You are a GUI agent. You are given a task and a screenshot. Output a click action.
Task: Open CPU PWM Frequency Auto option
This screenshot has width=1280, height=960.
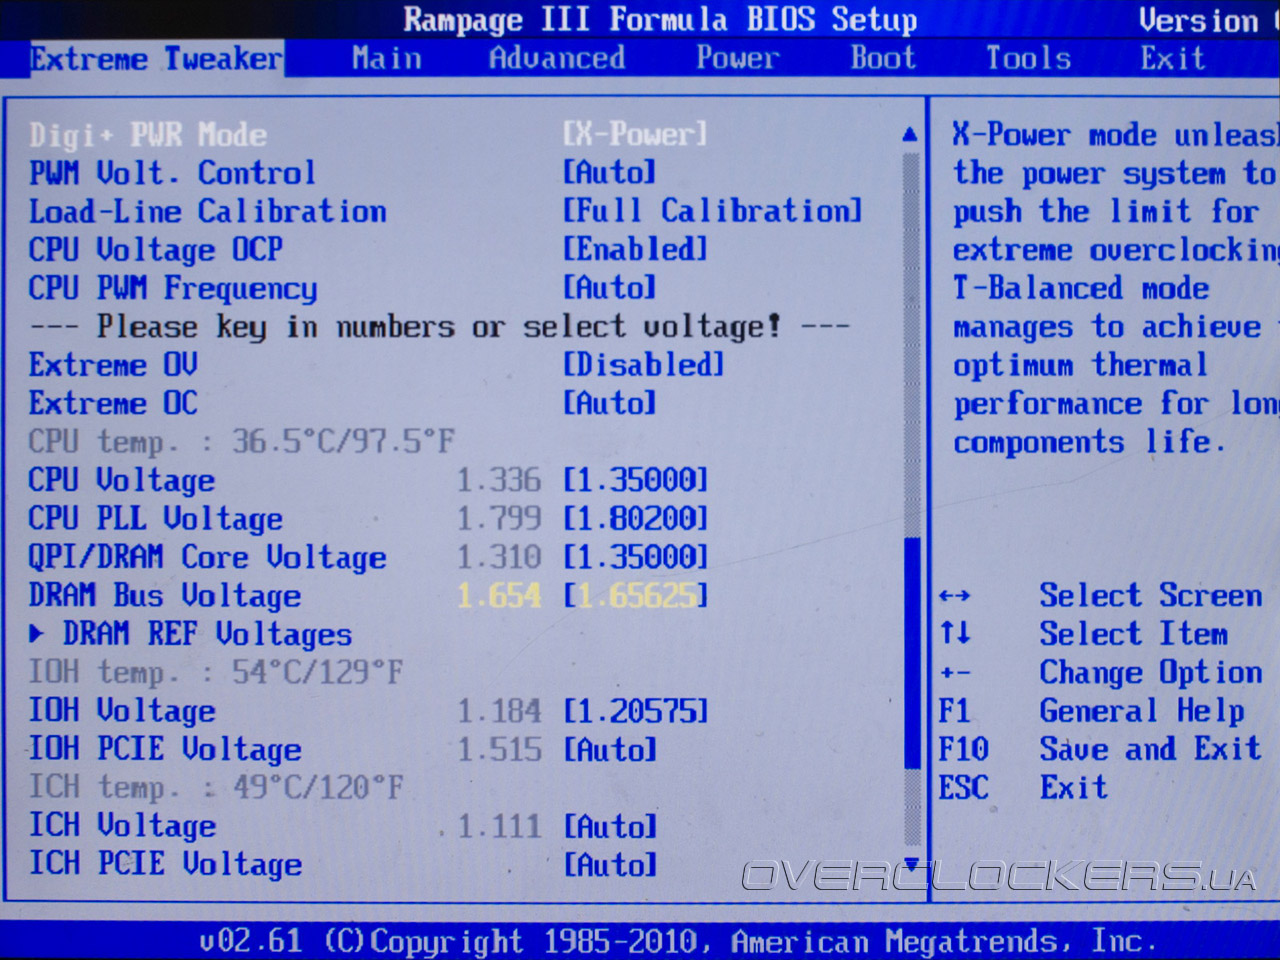tap(610, 289)
